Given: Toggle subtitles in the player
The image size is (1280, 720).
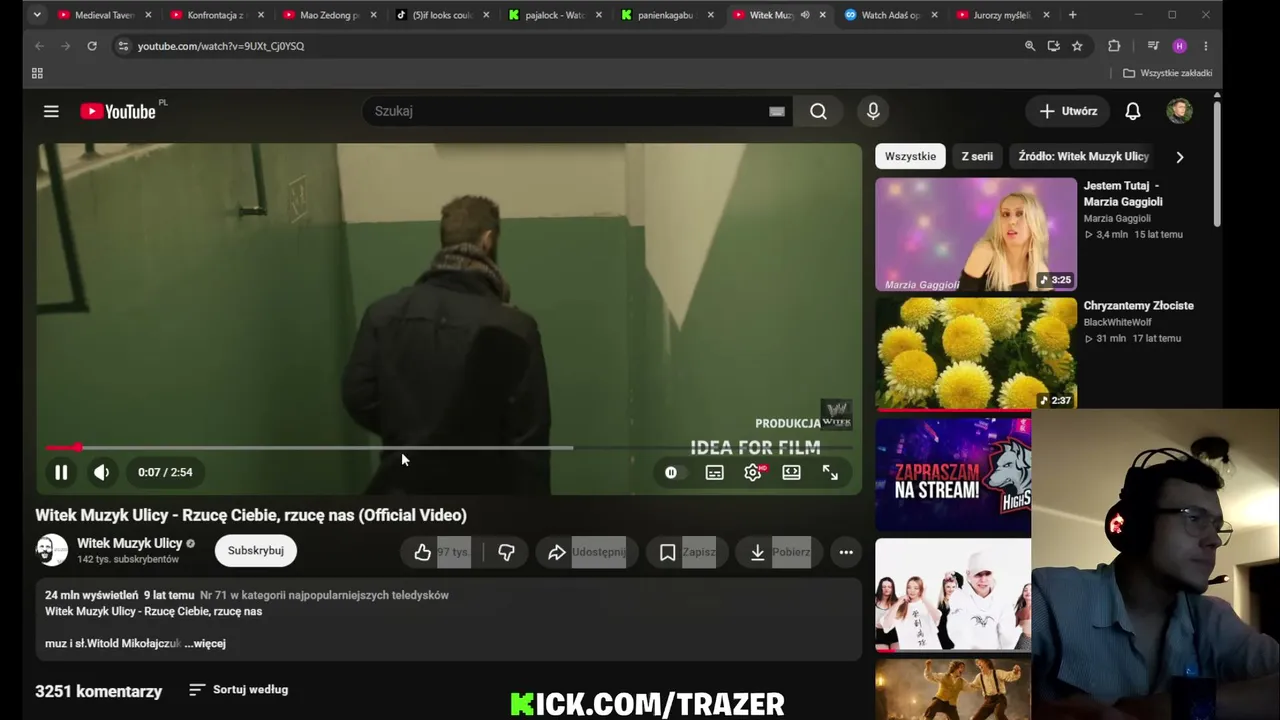Looking at the screenshot, I should click(x=714, y=472).
